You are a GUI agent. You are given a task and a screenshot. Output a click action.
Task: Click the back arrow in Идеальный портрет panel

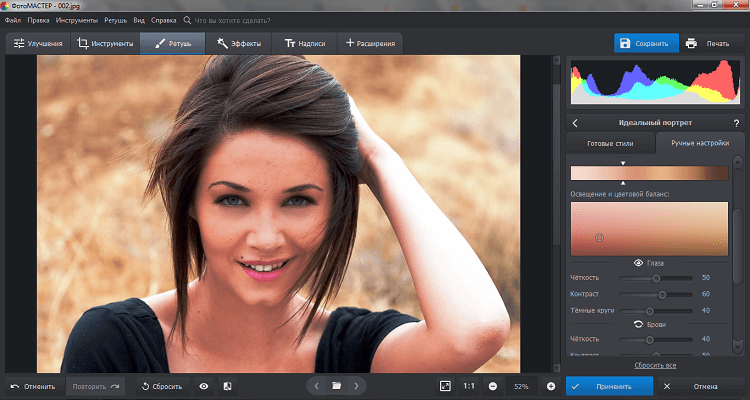click(576, 123)
